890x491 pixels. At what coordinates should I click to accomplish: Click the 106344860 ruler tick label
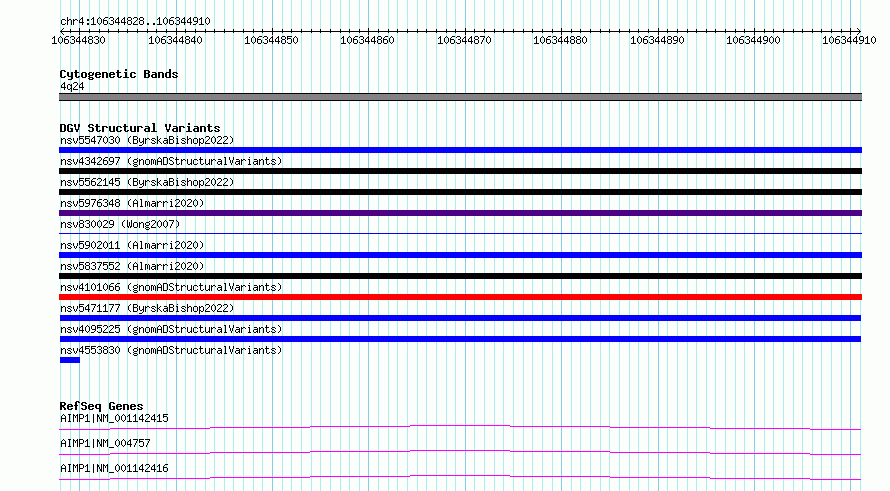pos(367,40)
